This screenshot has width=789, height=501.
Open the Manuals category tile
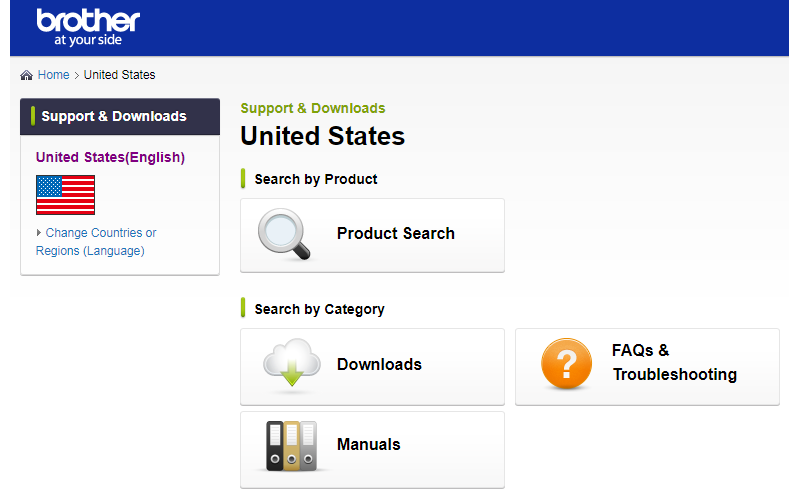pos(372,450)
